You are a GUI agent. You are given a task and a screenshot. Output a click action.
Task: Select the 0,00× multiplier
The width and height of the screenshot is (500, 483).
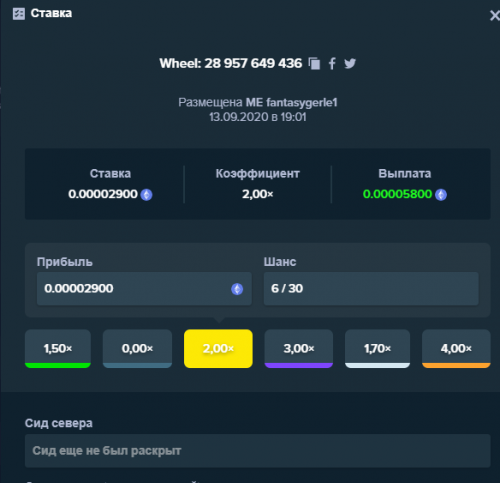tap(137, 349)
